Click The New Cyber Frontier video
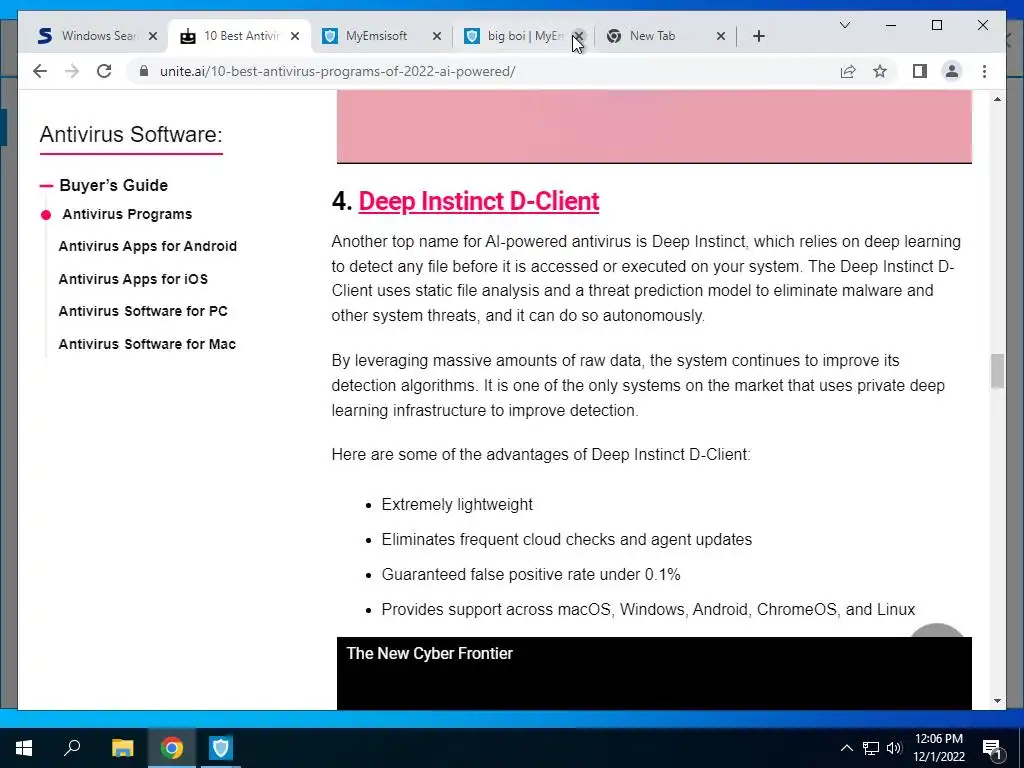Image resolution: width=1024 pixels, height=768 pixels. [x=654, y=673]
